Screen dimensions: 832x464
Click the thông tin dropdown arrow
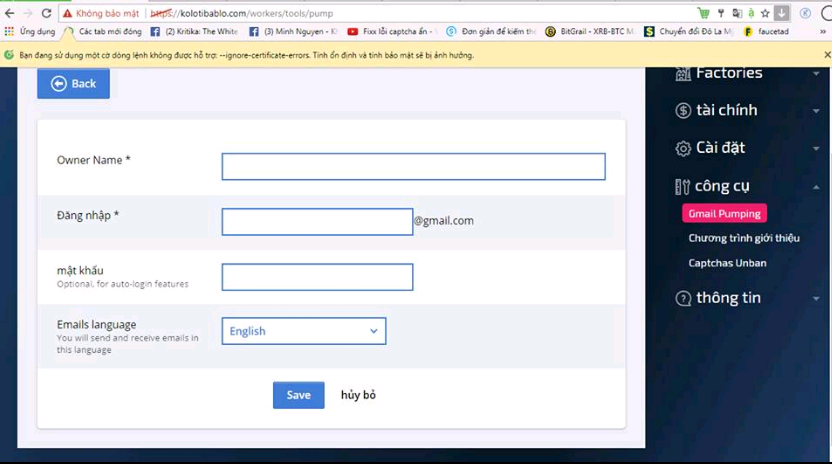[816, 299]
